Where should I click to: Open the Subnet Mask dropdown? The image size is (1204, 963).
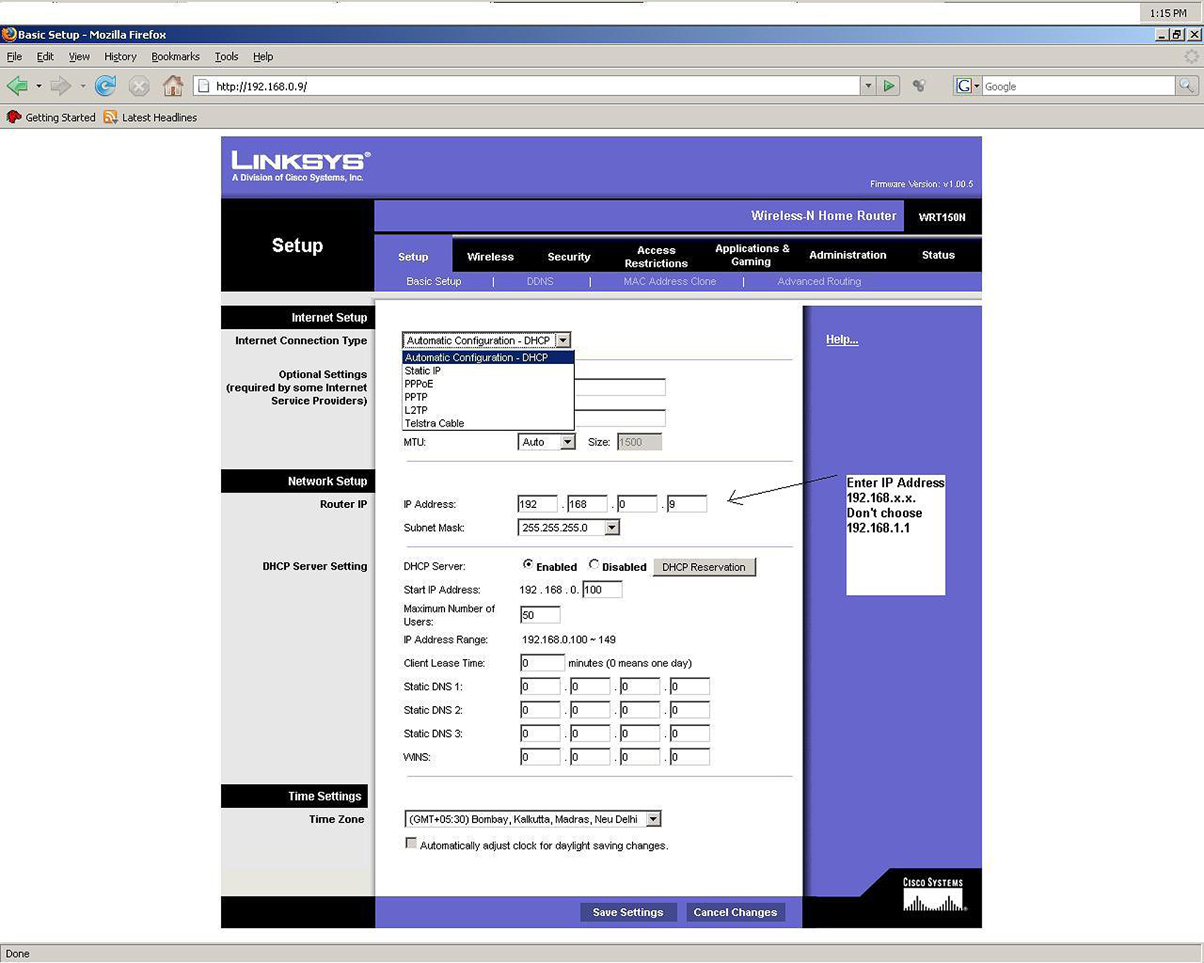click(x=611, y=527)
